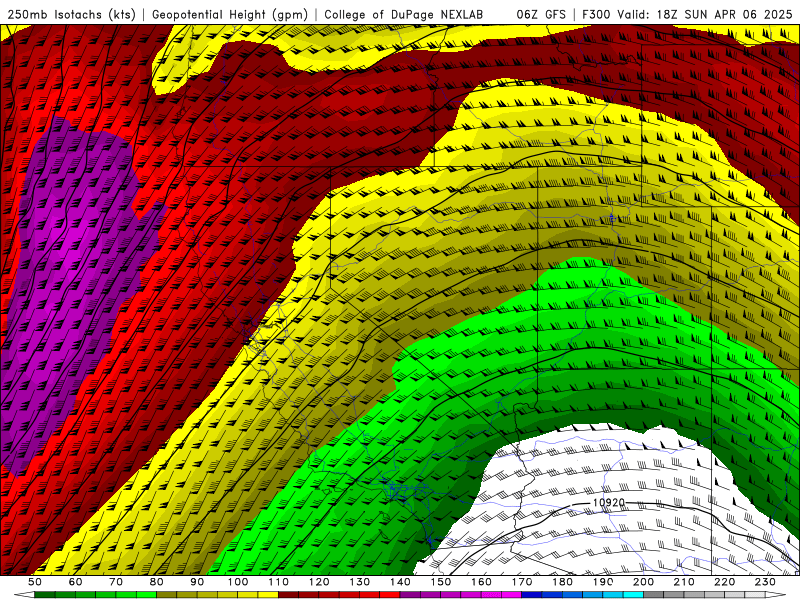Viewport: 800px width, 600px height.
Task: Click the '100' tick label on color bar
Action: (x=238, y=582)
